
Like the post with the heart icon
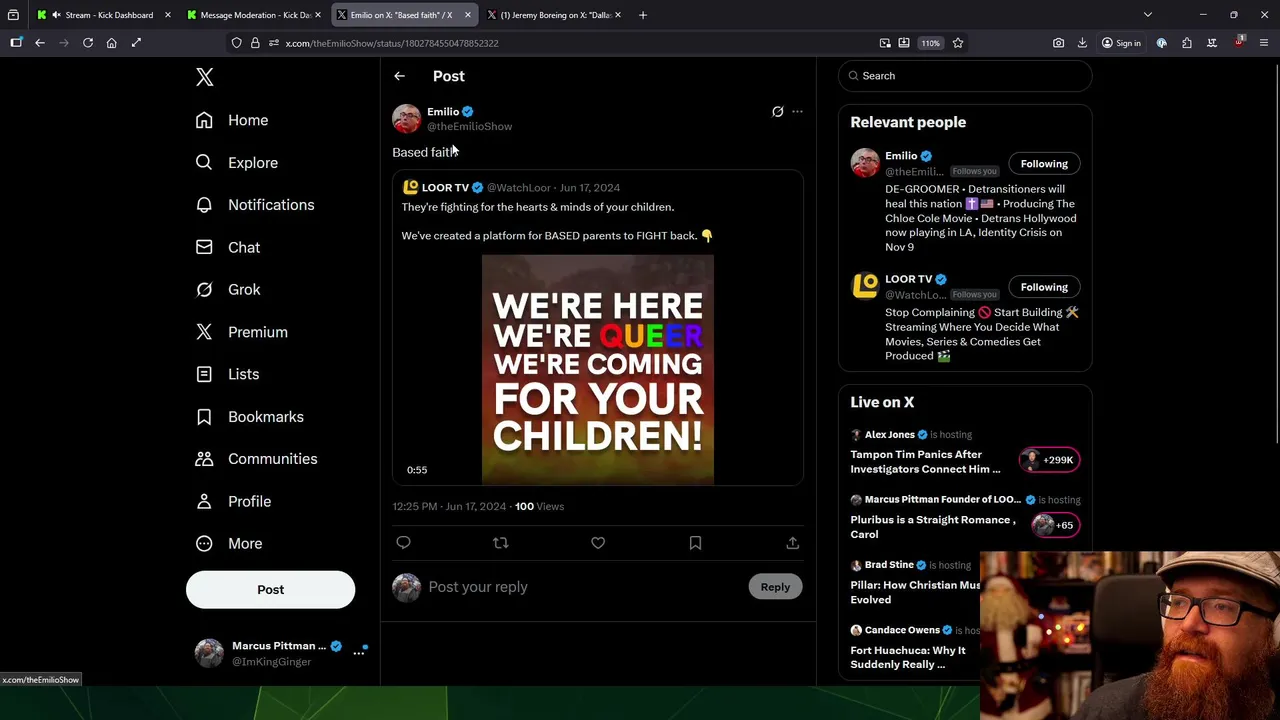pos(598,543)
